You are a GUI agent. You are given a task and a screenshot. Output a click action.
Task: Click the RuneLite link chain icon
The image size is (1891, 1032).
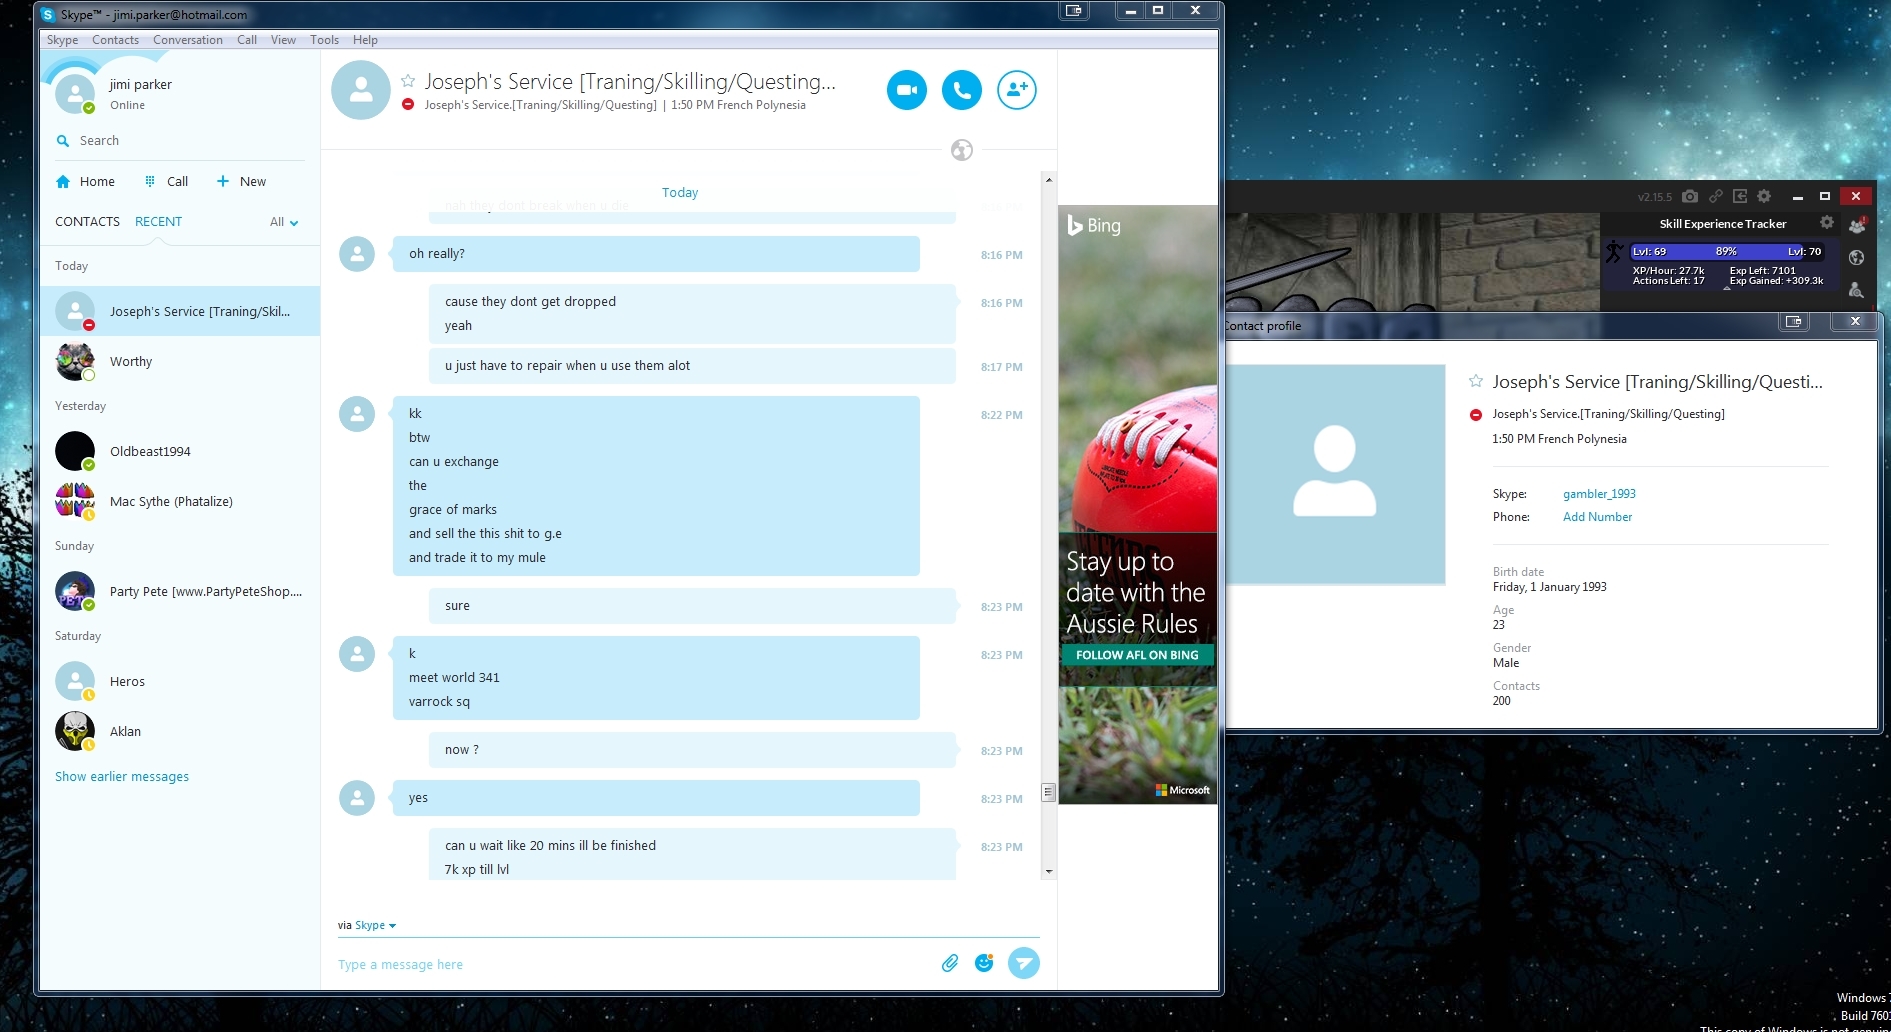coord(1715,196)
